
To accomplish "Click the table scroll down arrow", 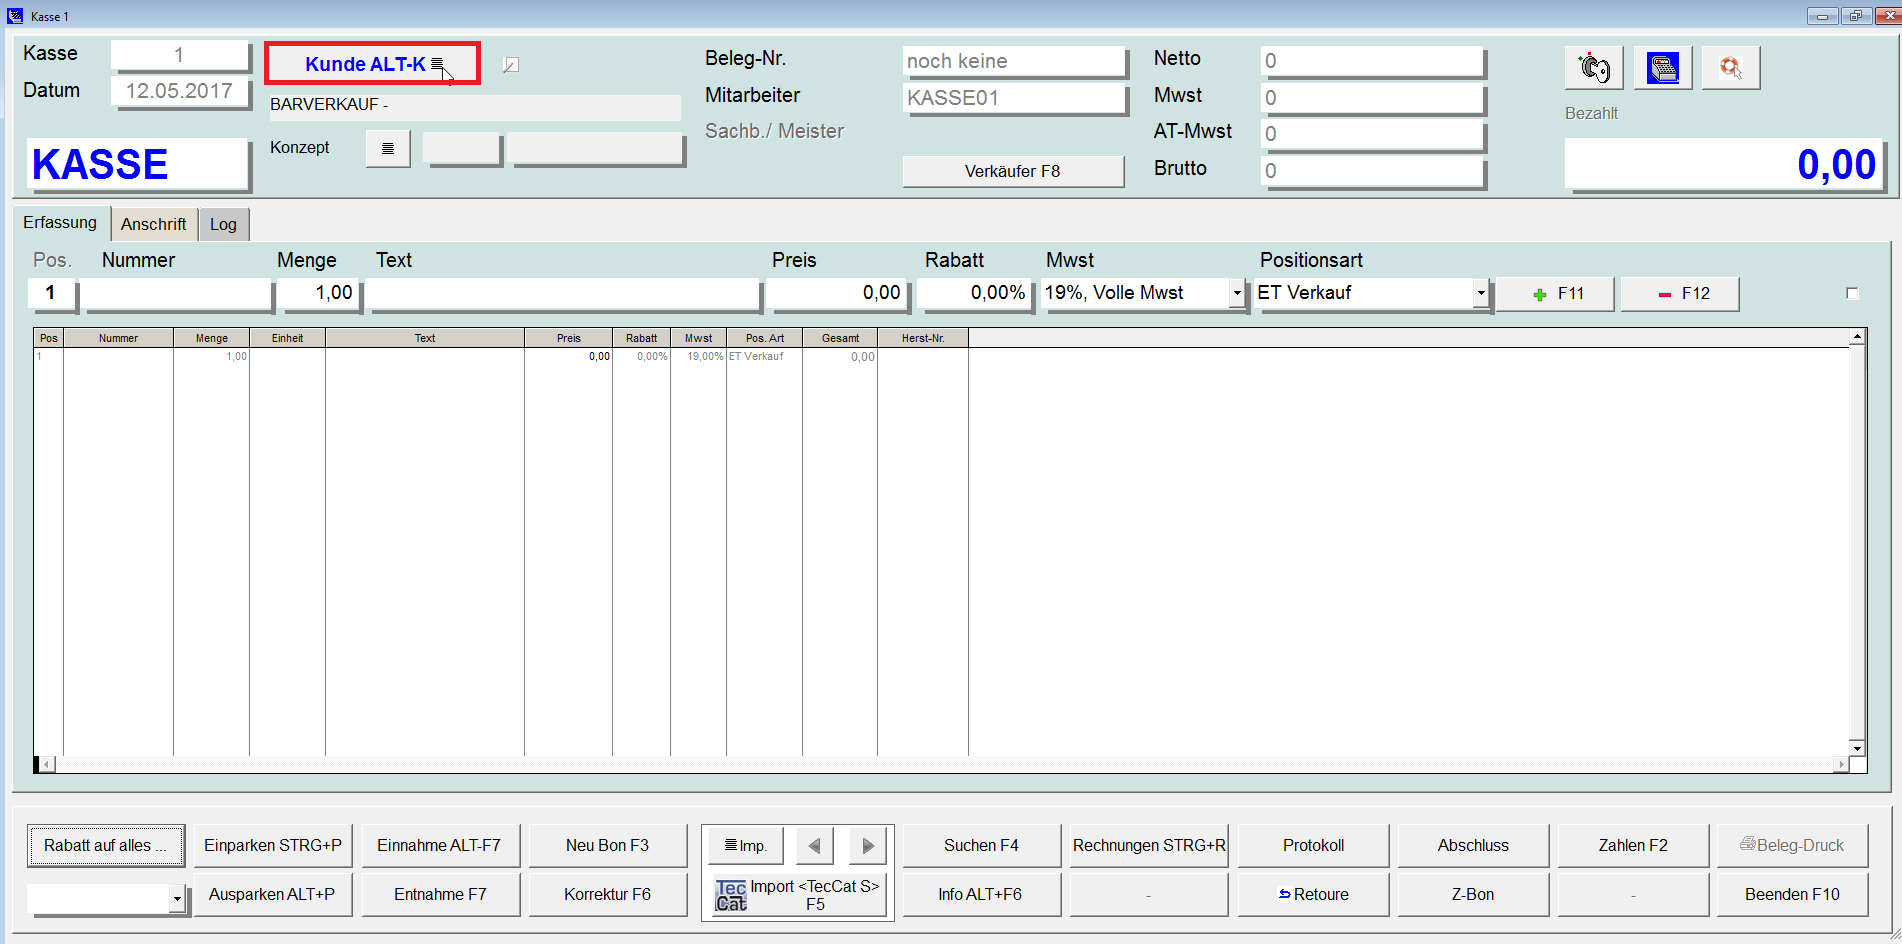I will [x=1857, y=748].
